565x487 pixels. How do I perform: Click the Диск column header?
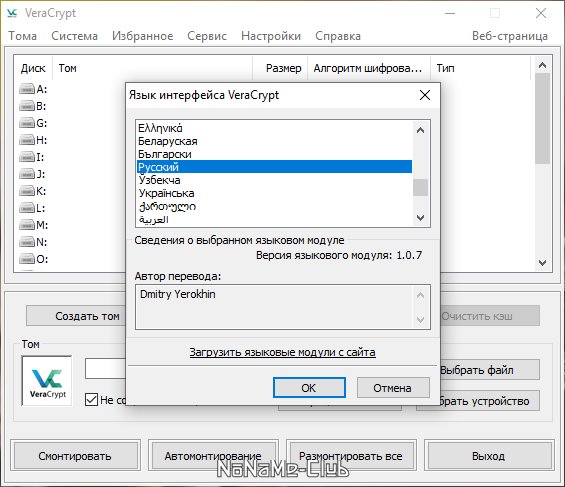coord(33,68)
